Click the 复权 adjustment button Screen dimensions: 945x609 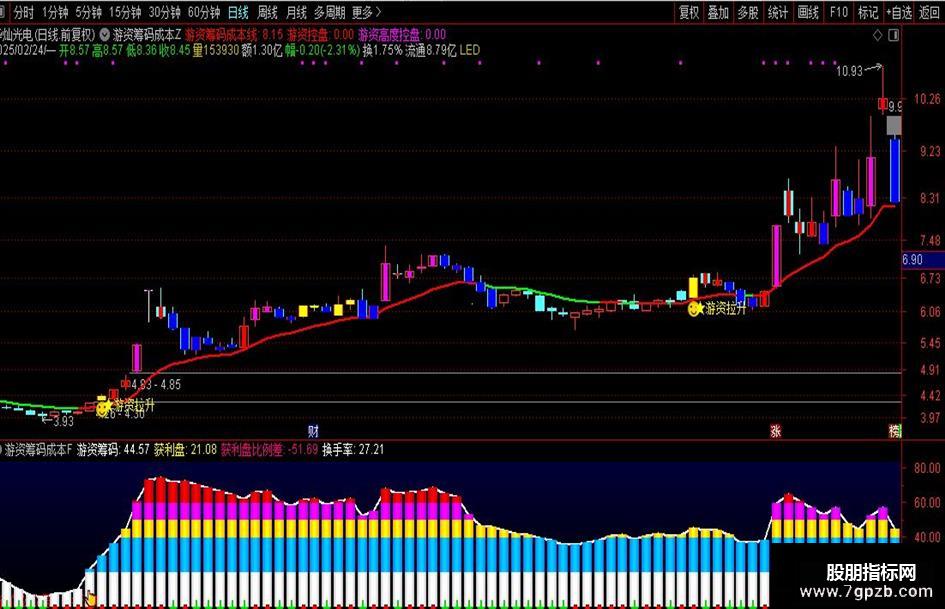point(689,12)
